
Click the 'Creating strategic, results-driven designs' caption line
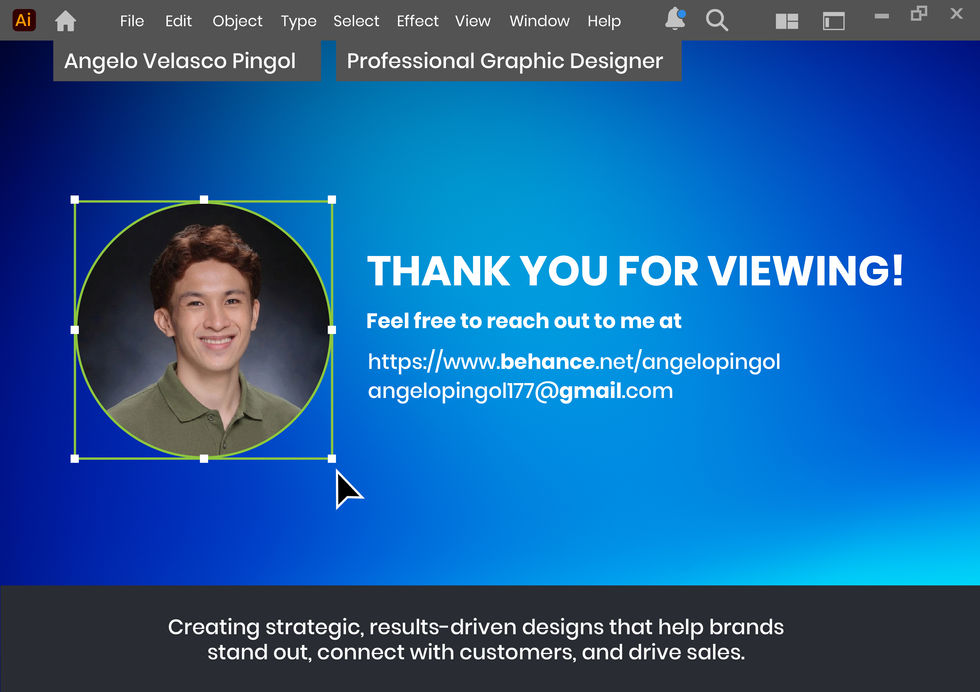tap(476, 627)
